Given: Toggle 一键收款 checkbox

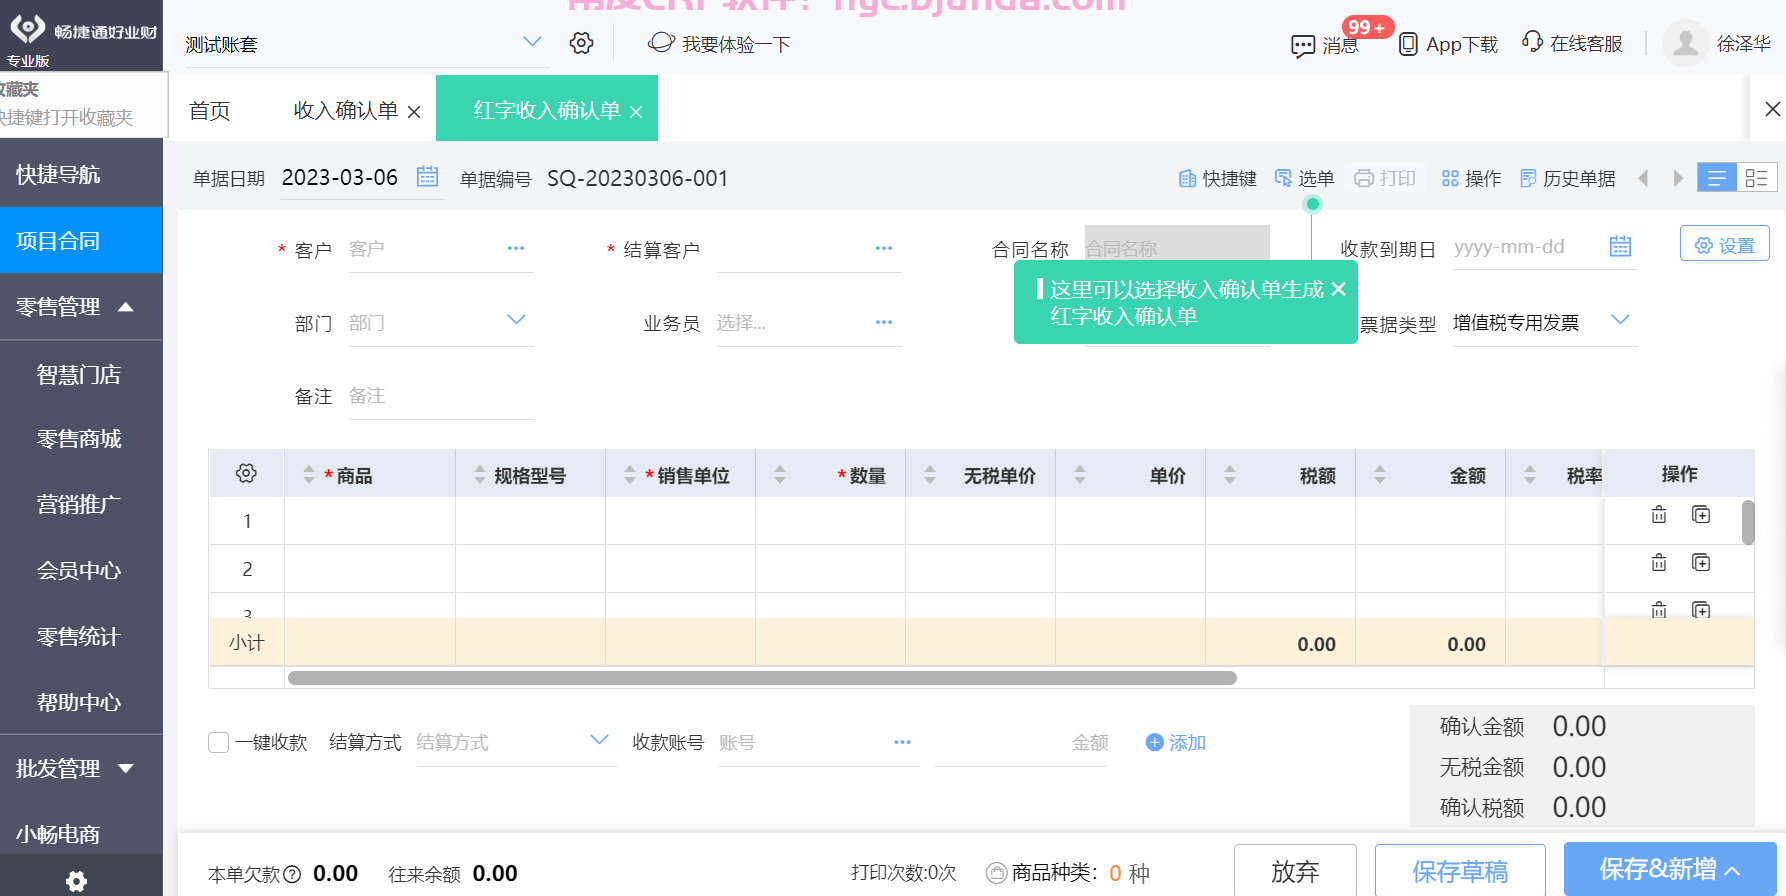Looking at the screenshot, I should click(219, 742).
